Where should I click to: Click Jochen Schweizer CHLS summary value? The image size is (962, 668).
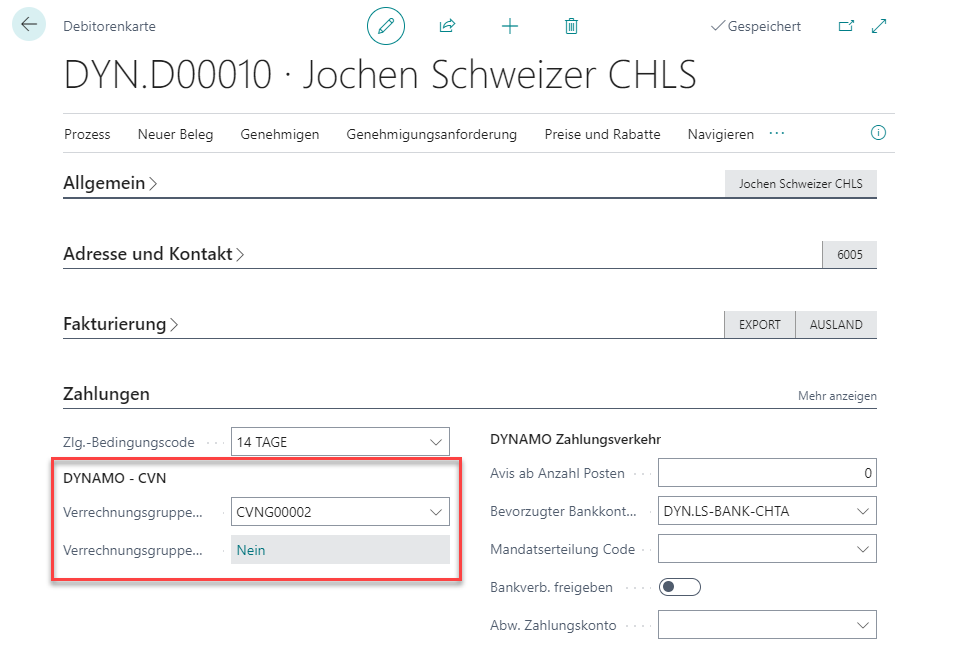(x=801, y=184)
